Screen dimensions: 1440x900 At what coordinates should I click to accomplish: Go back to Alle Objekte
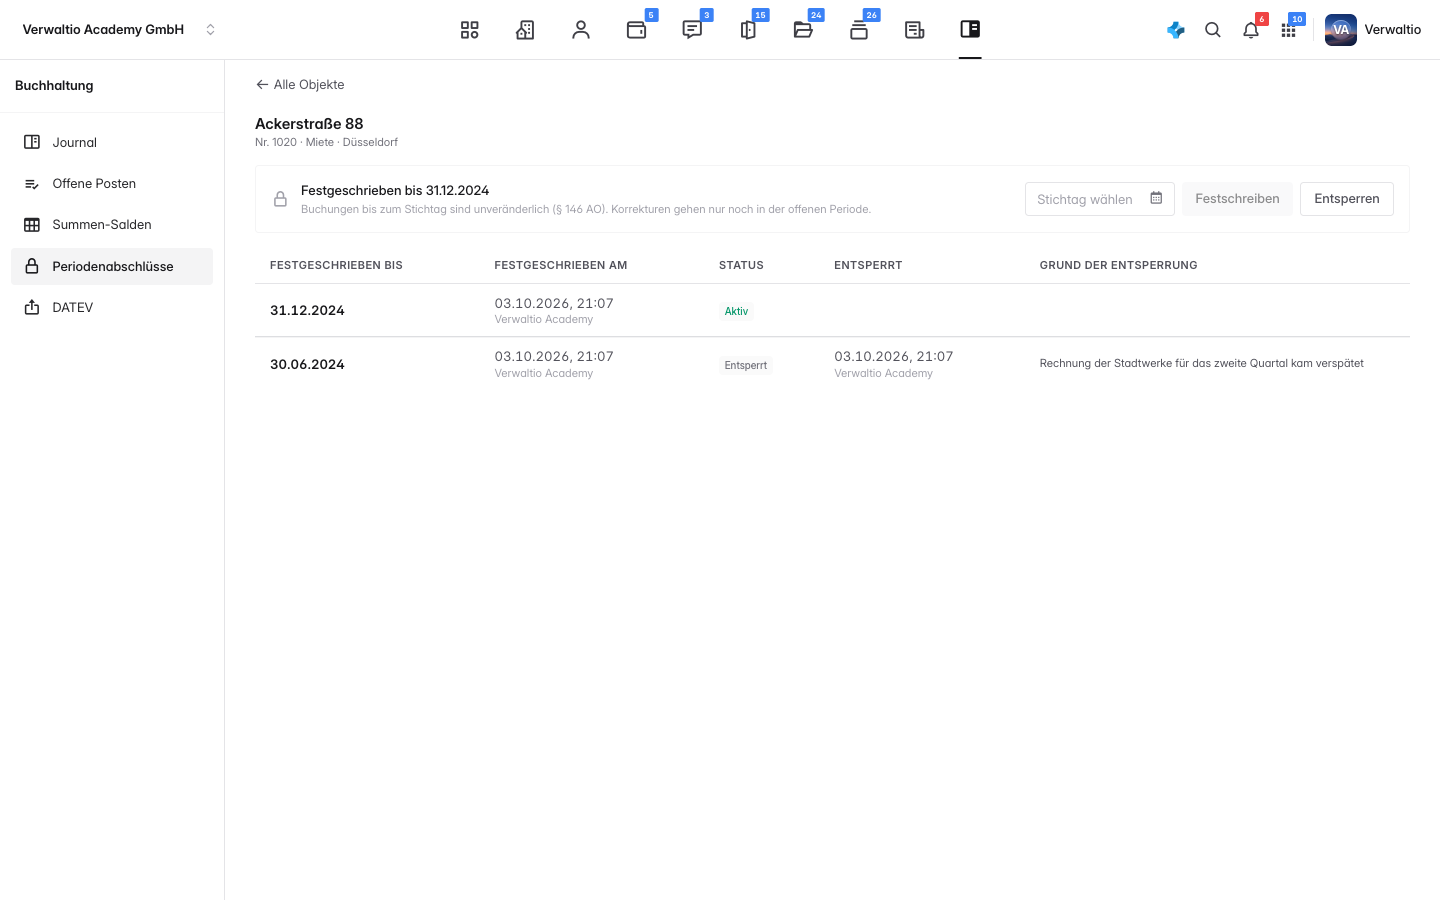click(x=300, y=85)
